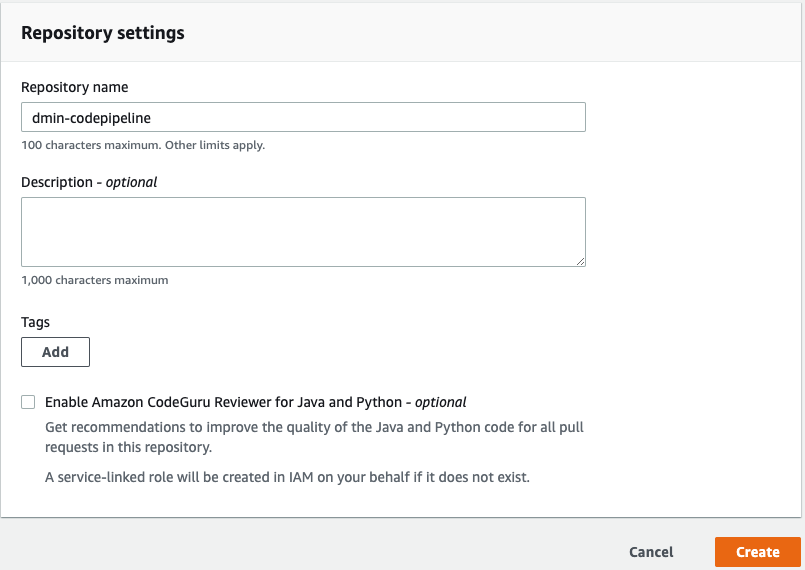Click the Cancel button

[651, 552]
